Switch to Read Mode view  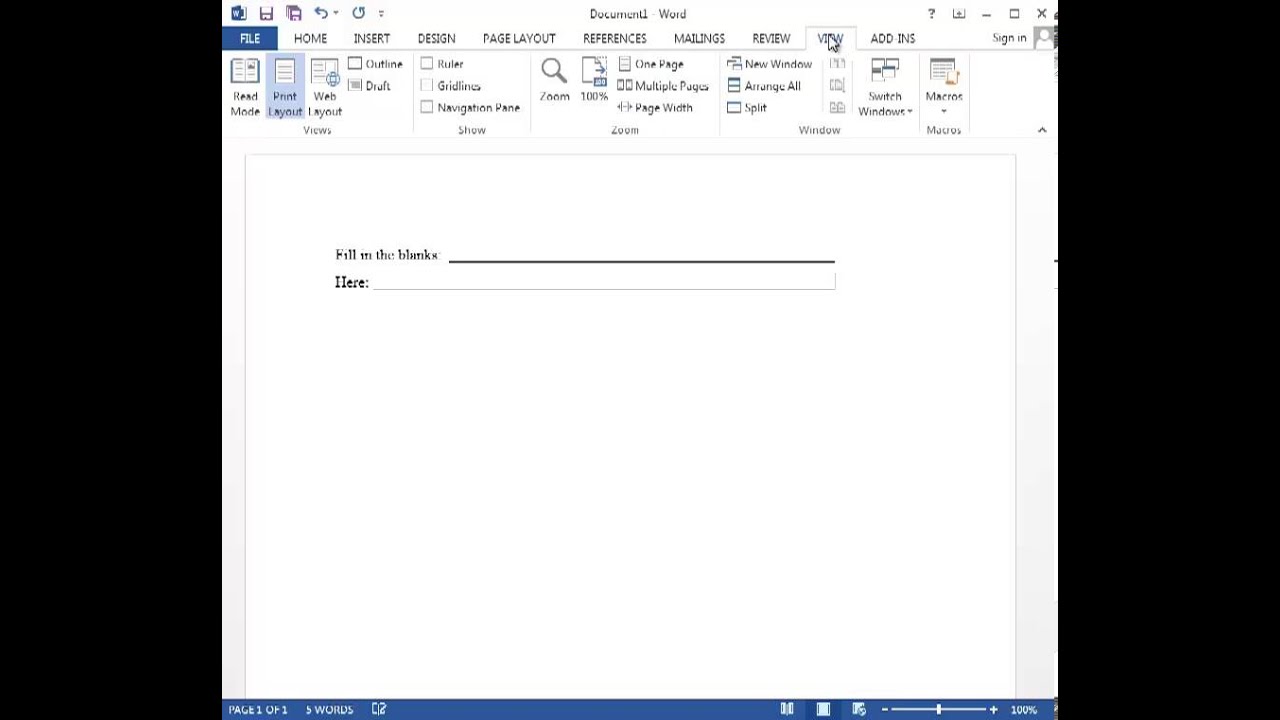click(x=245, y=87)
